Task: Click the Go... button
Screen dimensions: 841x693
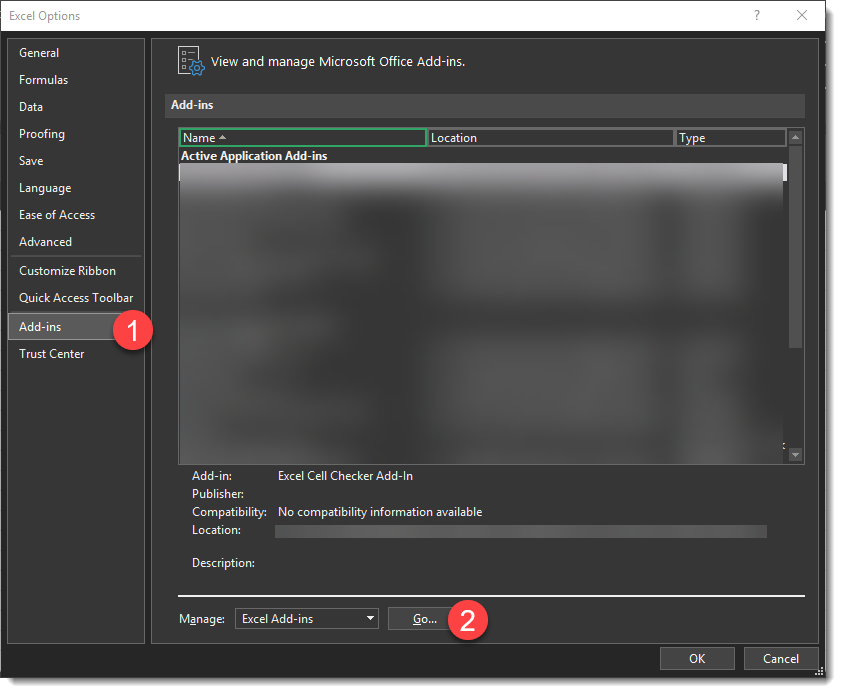Action: pos(424,619)
